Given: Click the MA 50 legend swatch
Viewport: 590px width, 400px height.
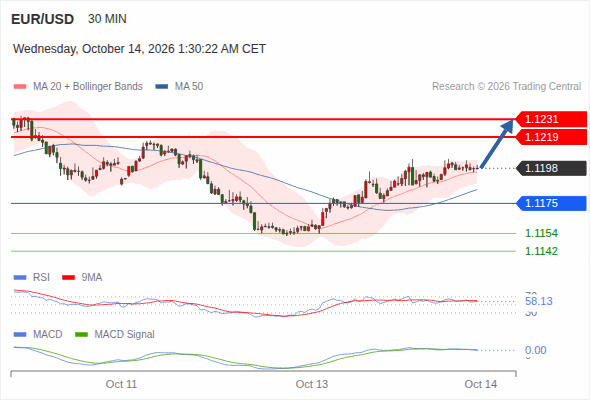Looking at the screenshot, I should [x=162, y=87].
